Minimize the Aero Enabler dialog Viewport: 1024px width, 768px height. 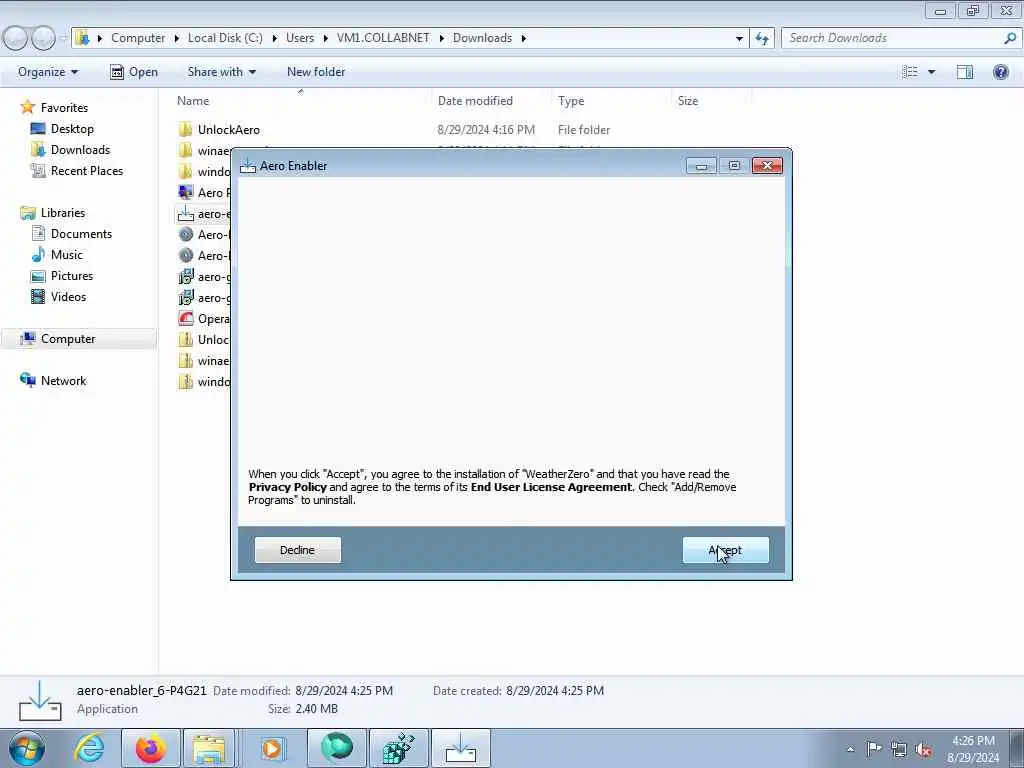click(701, 166)
